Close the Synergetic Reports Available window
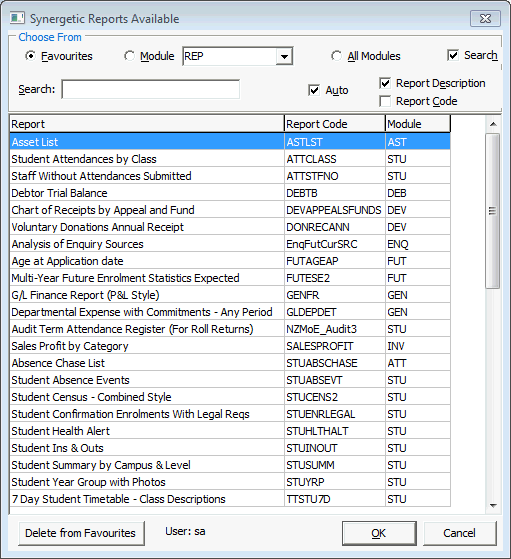 click(x=485, y=19)
